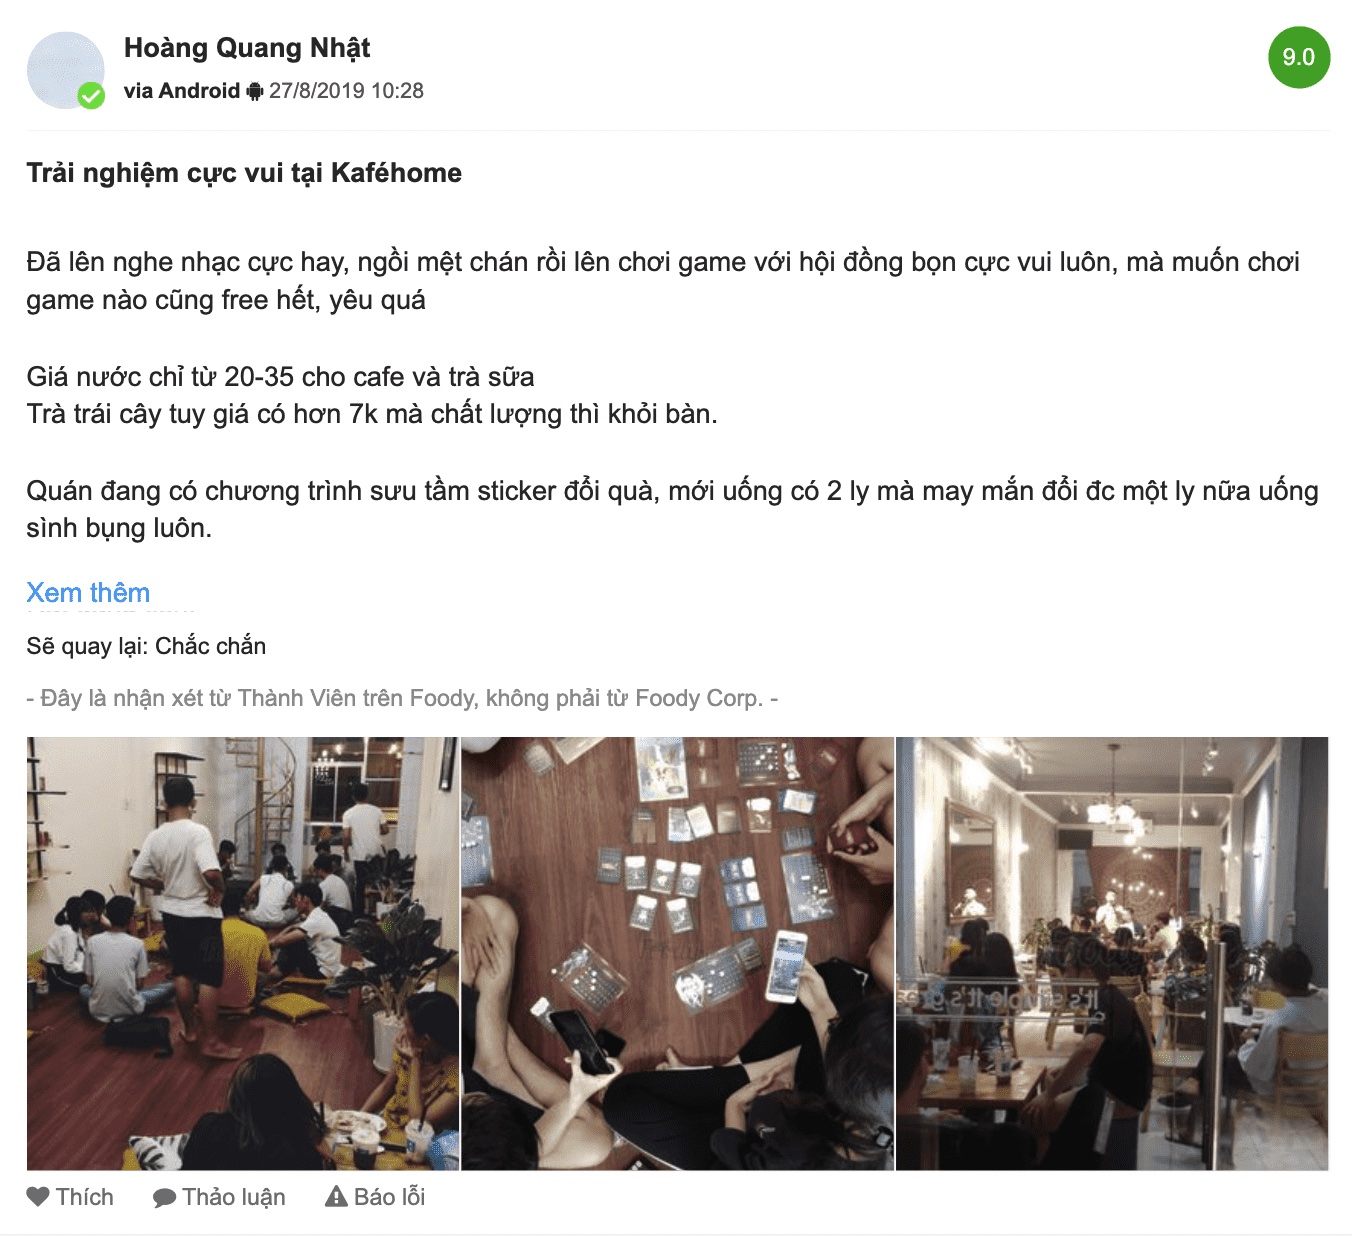Click the Sẽ quay lại: Chắc chắn text
Screen dimensions: 1352x1236
pos(146,646)
